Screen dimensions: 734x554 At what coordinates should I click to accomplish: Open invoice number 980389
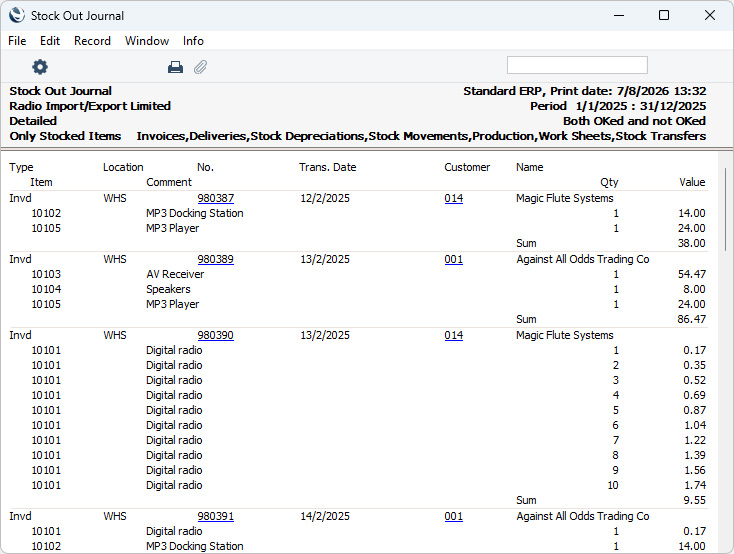[215, 259]
